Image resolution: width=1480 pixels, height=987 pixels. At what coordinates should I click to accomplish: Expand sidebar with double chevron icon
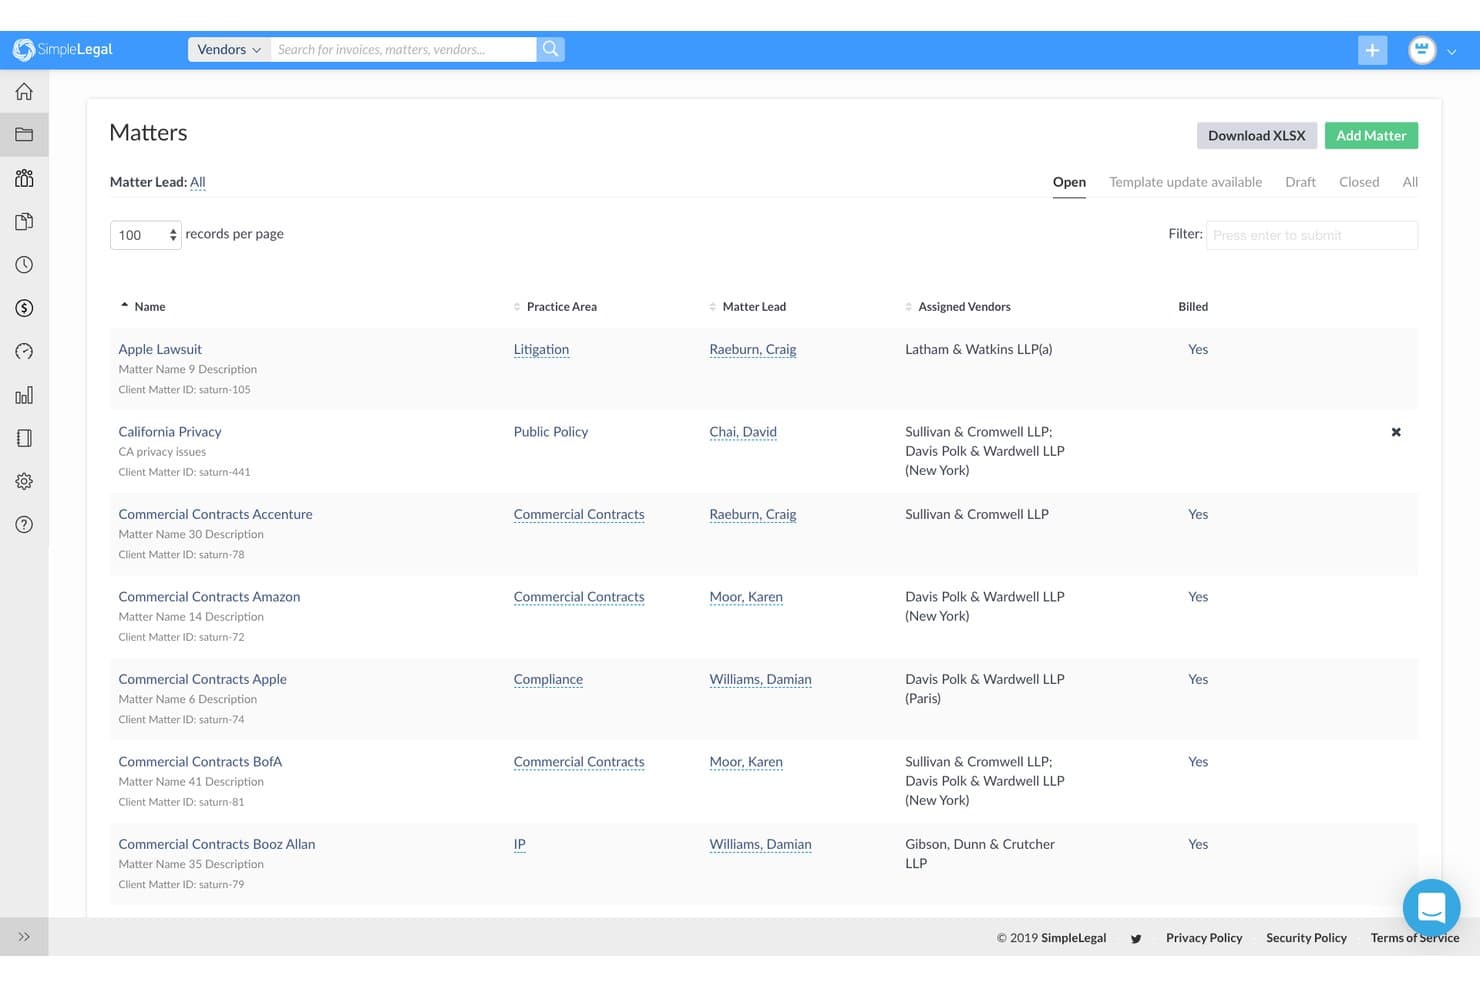(x=24, y=937)
